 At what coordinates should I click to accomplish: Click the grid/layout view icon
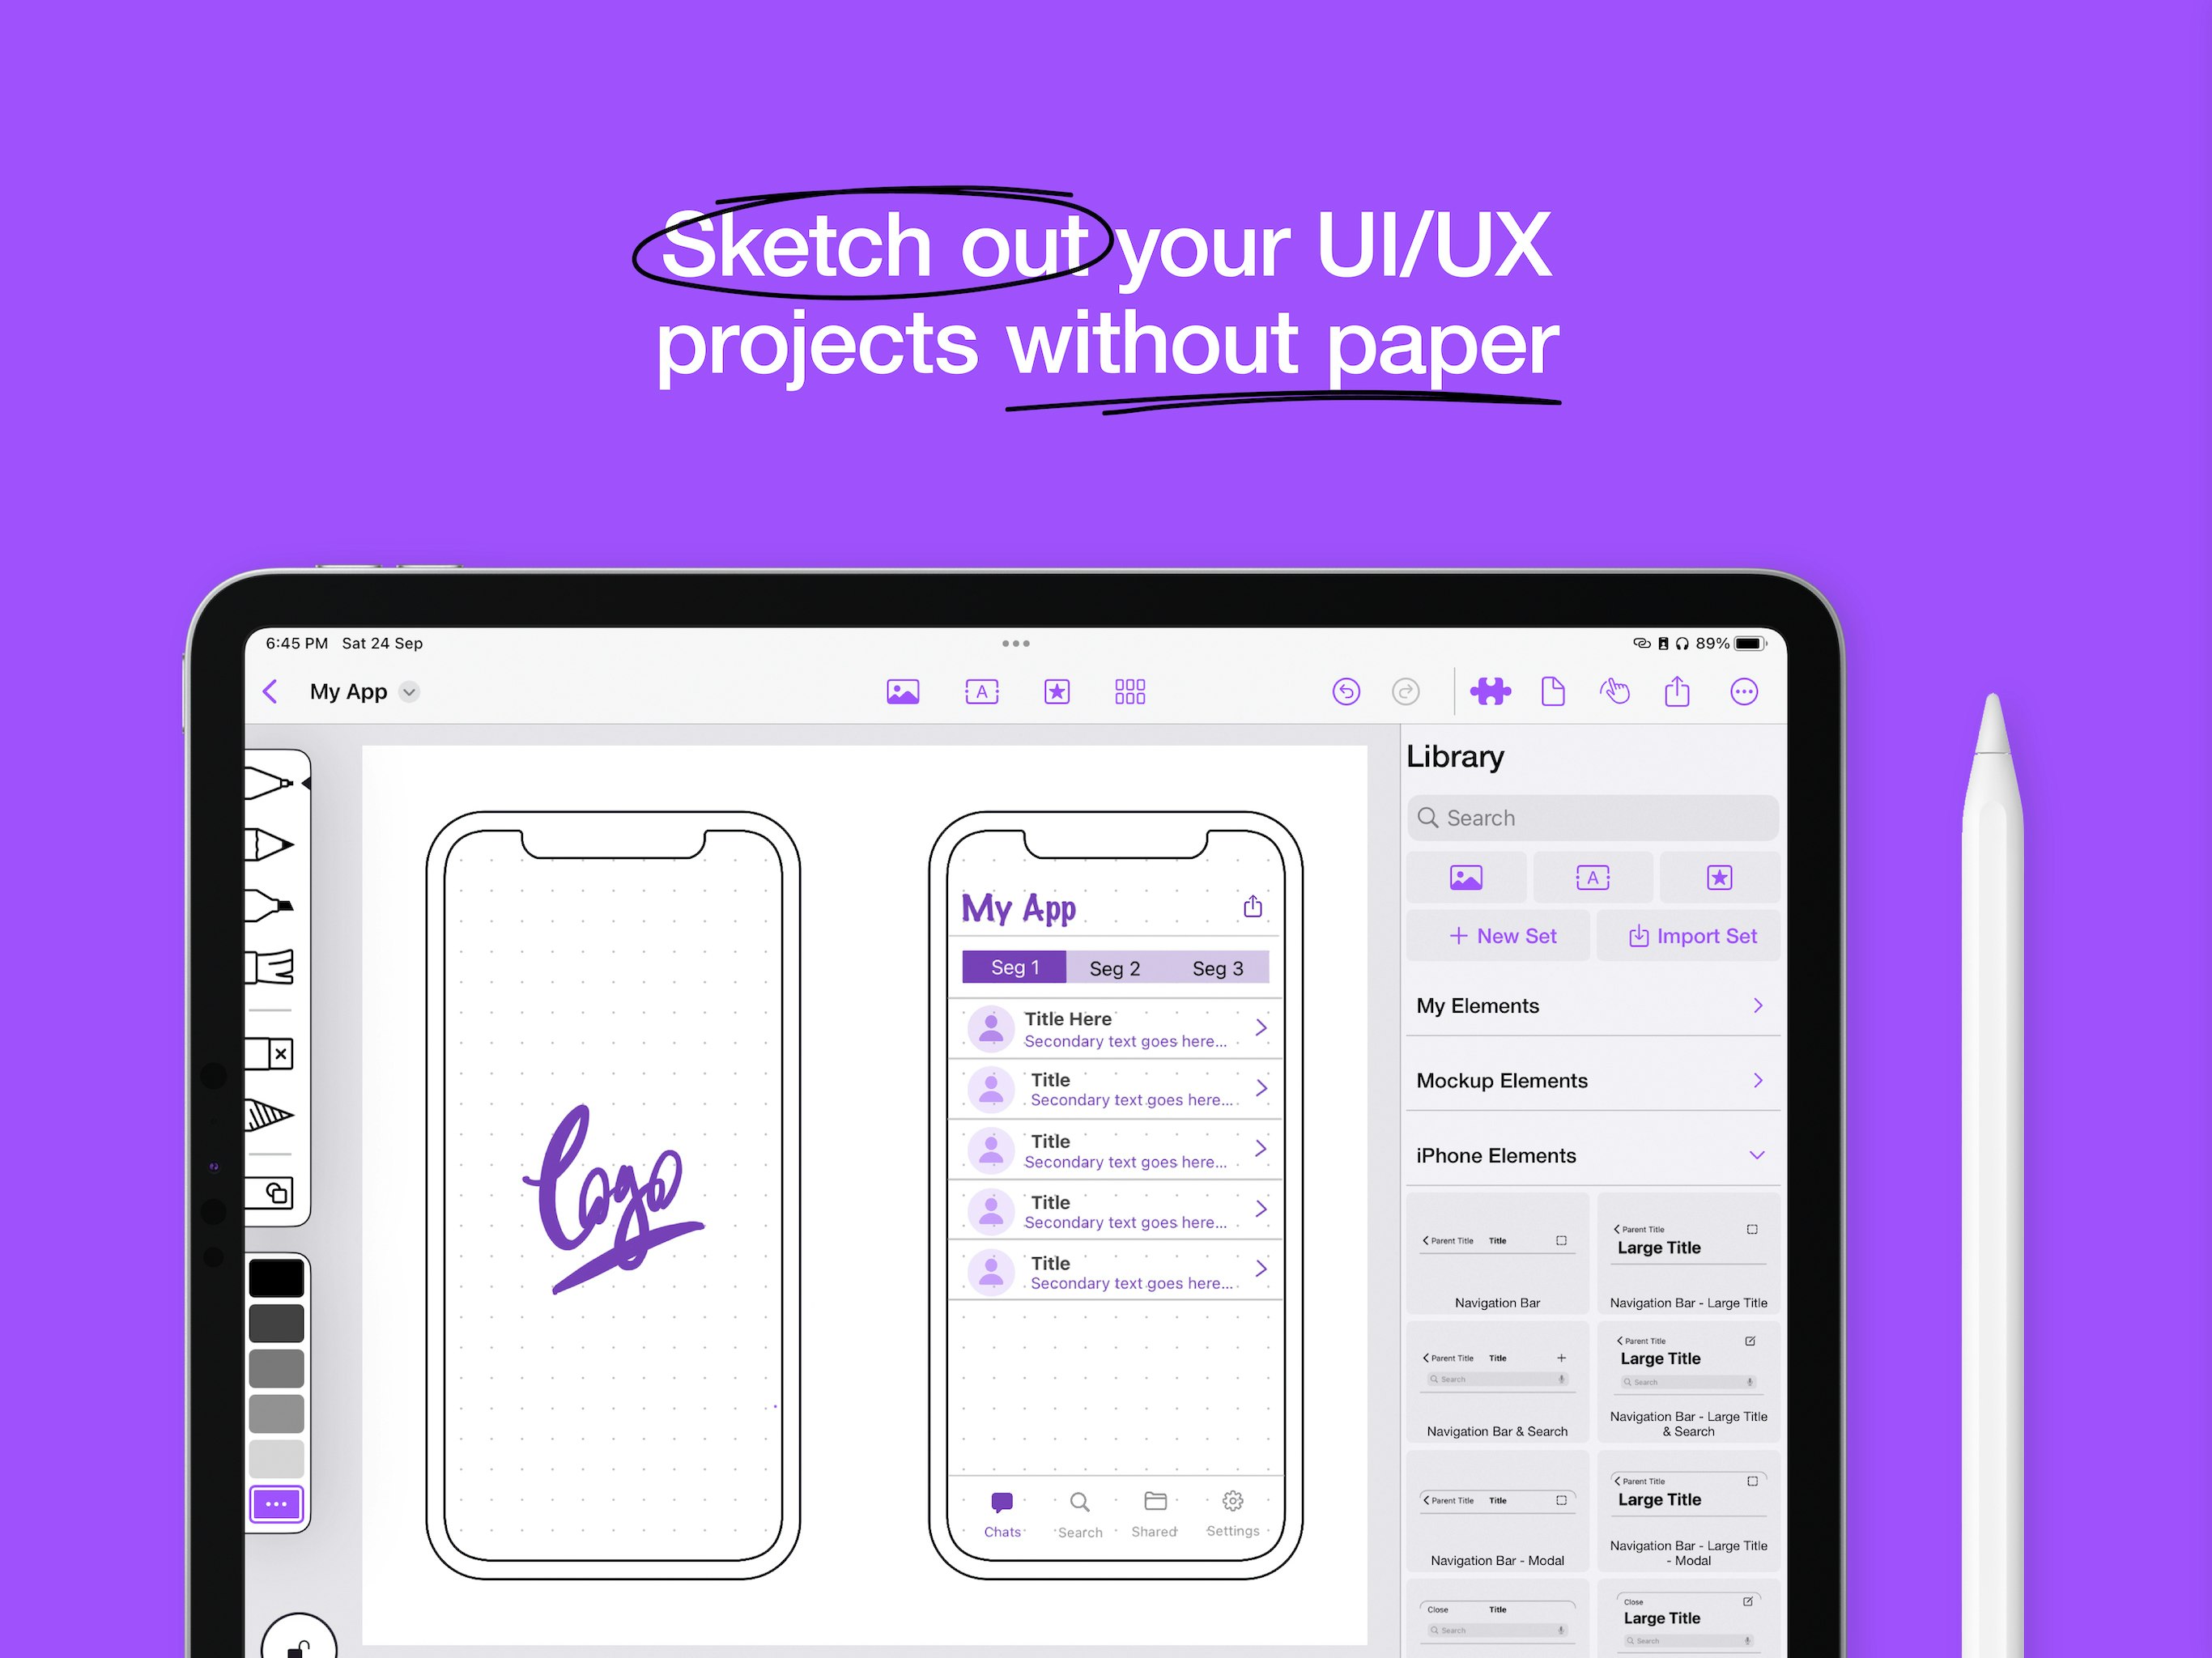click(1129, 699)
